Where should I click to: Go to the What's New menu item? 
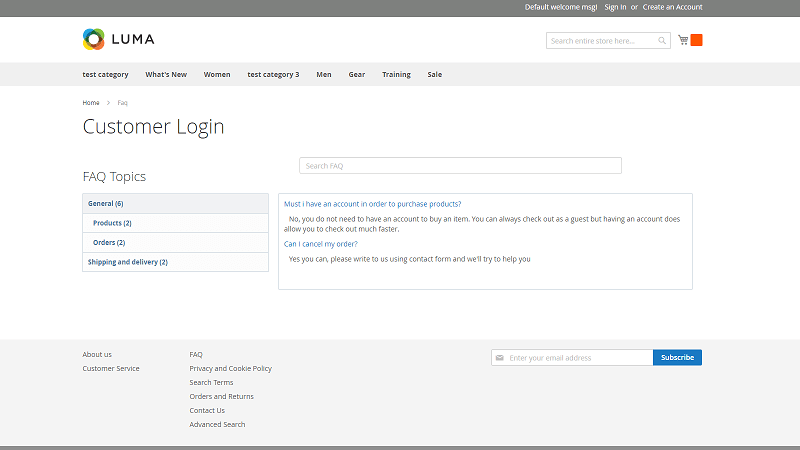coord(166,75)
